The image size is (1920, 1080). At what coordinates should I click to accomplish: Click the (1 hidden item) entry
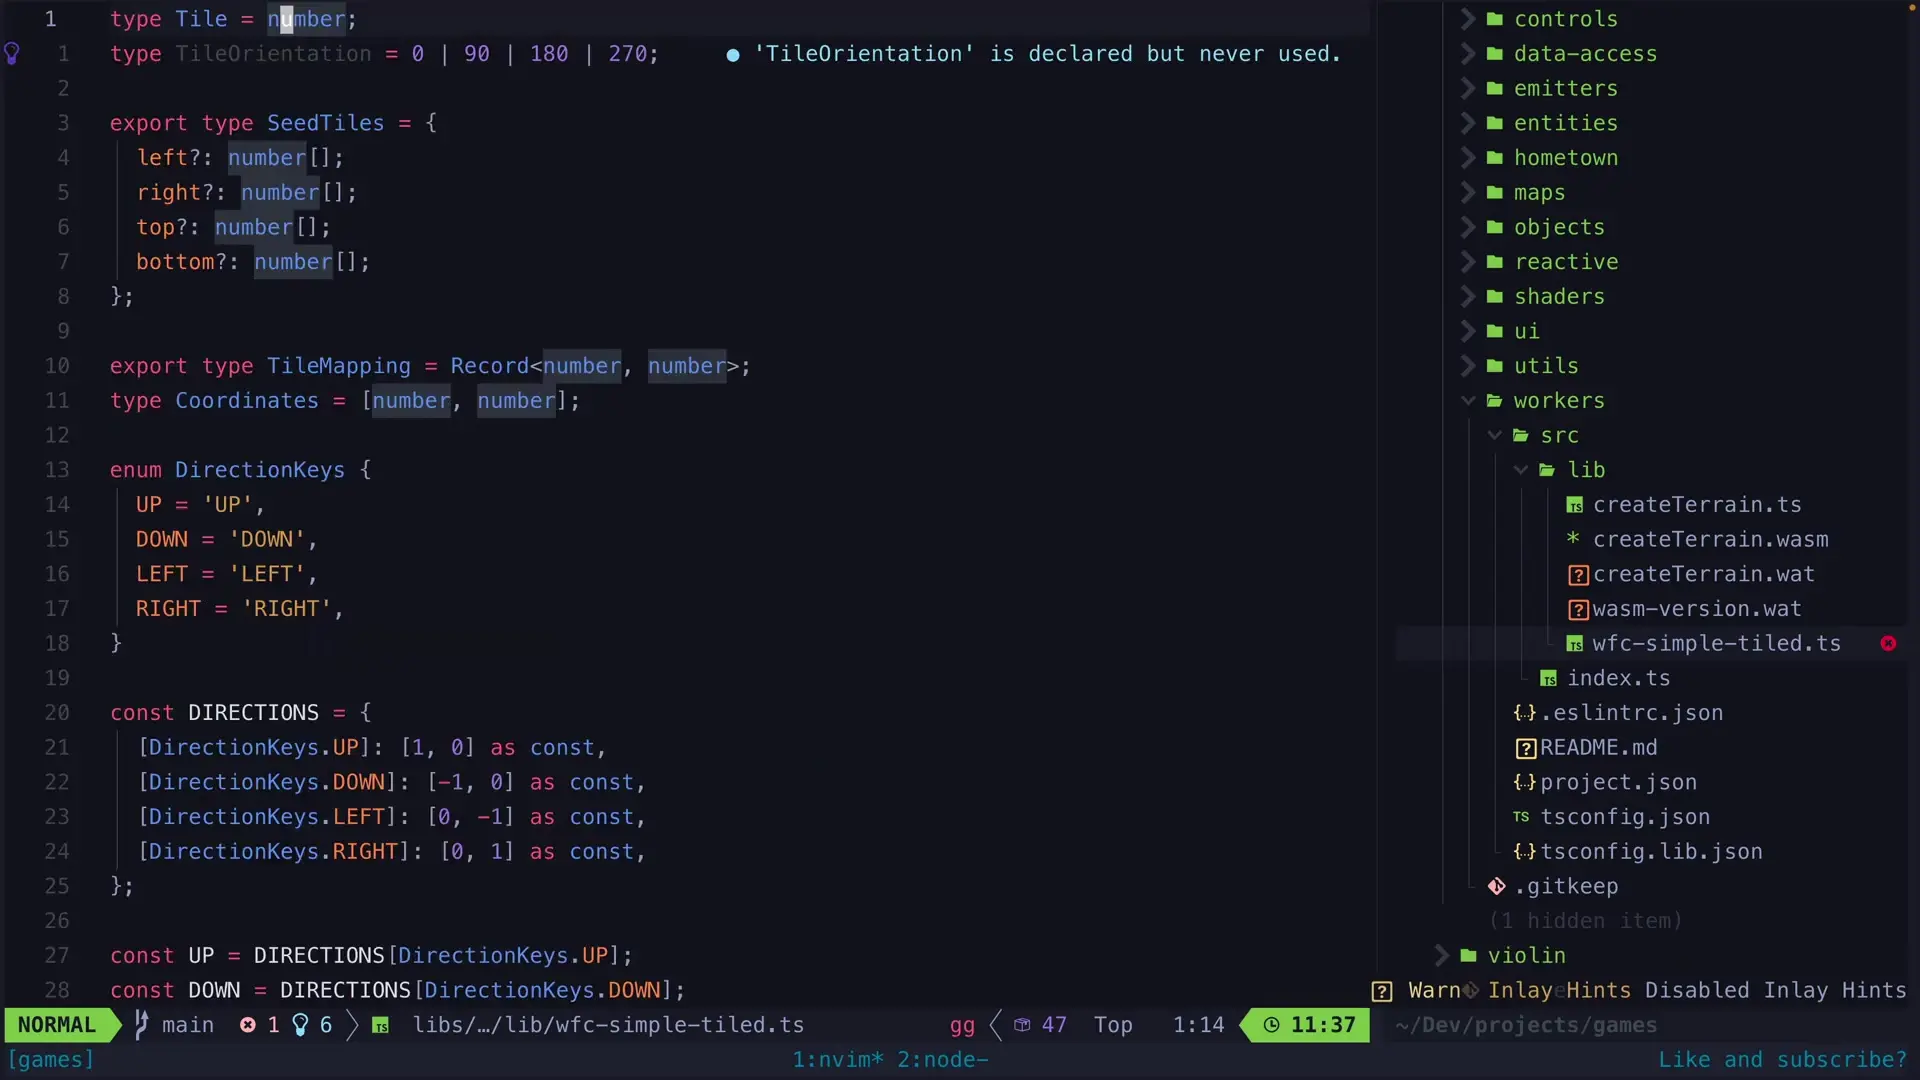click(1585, 921)
